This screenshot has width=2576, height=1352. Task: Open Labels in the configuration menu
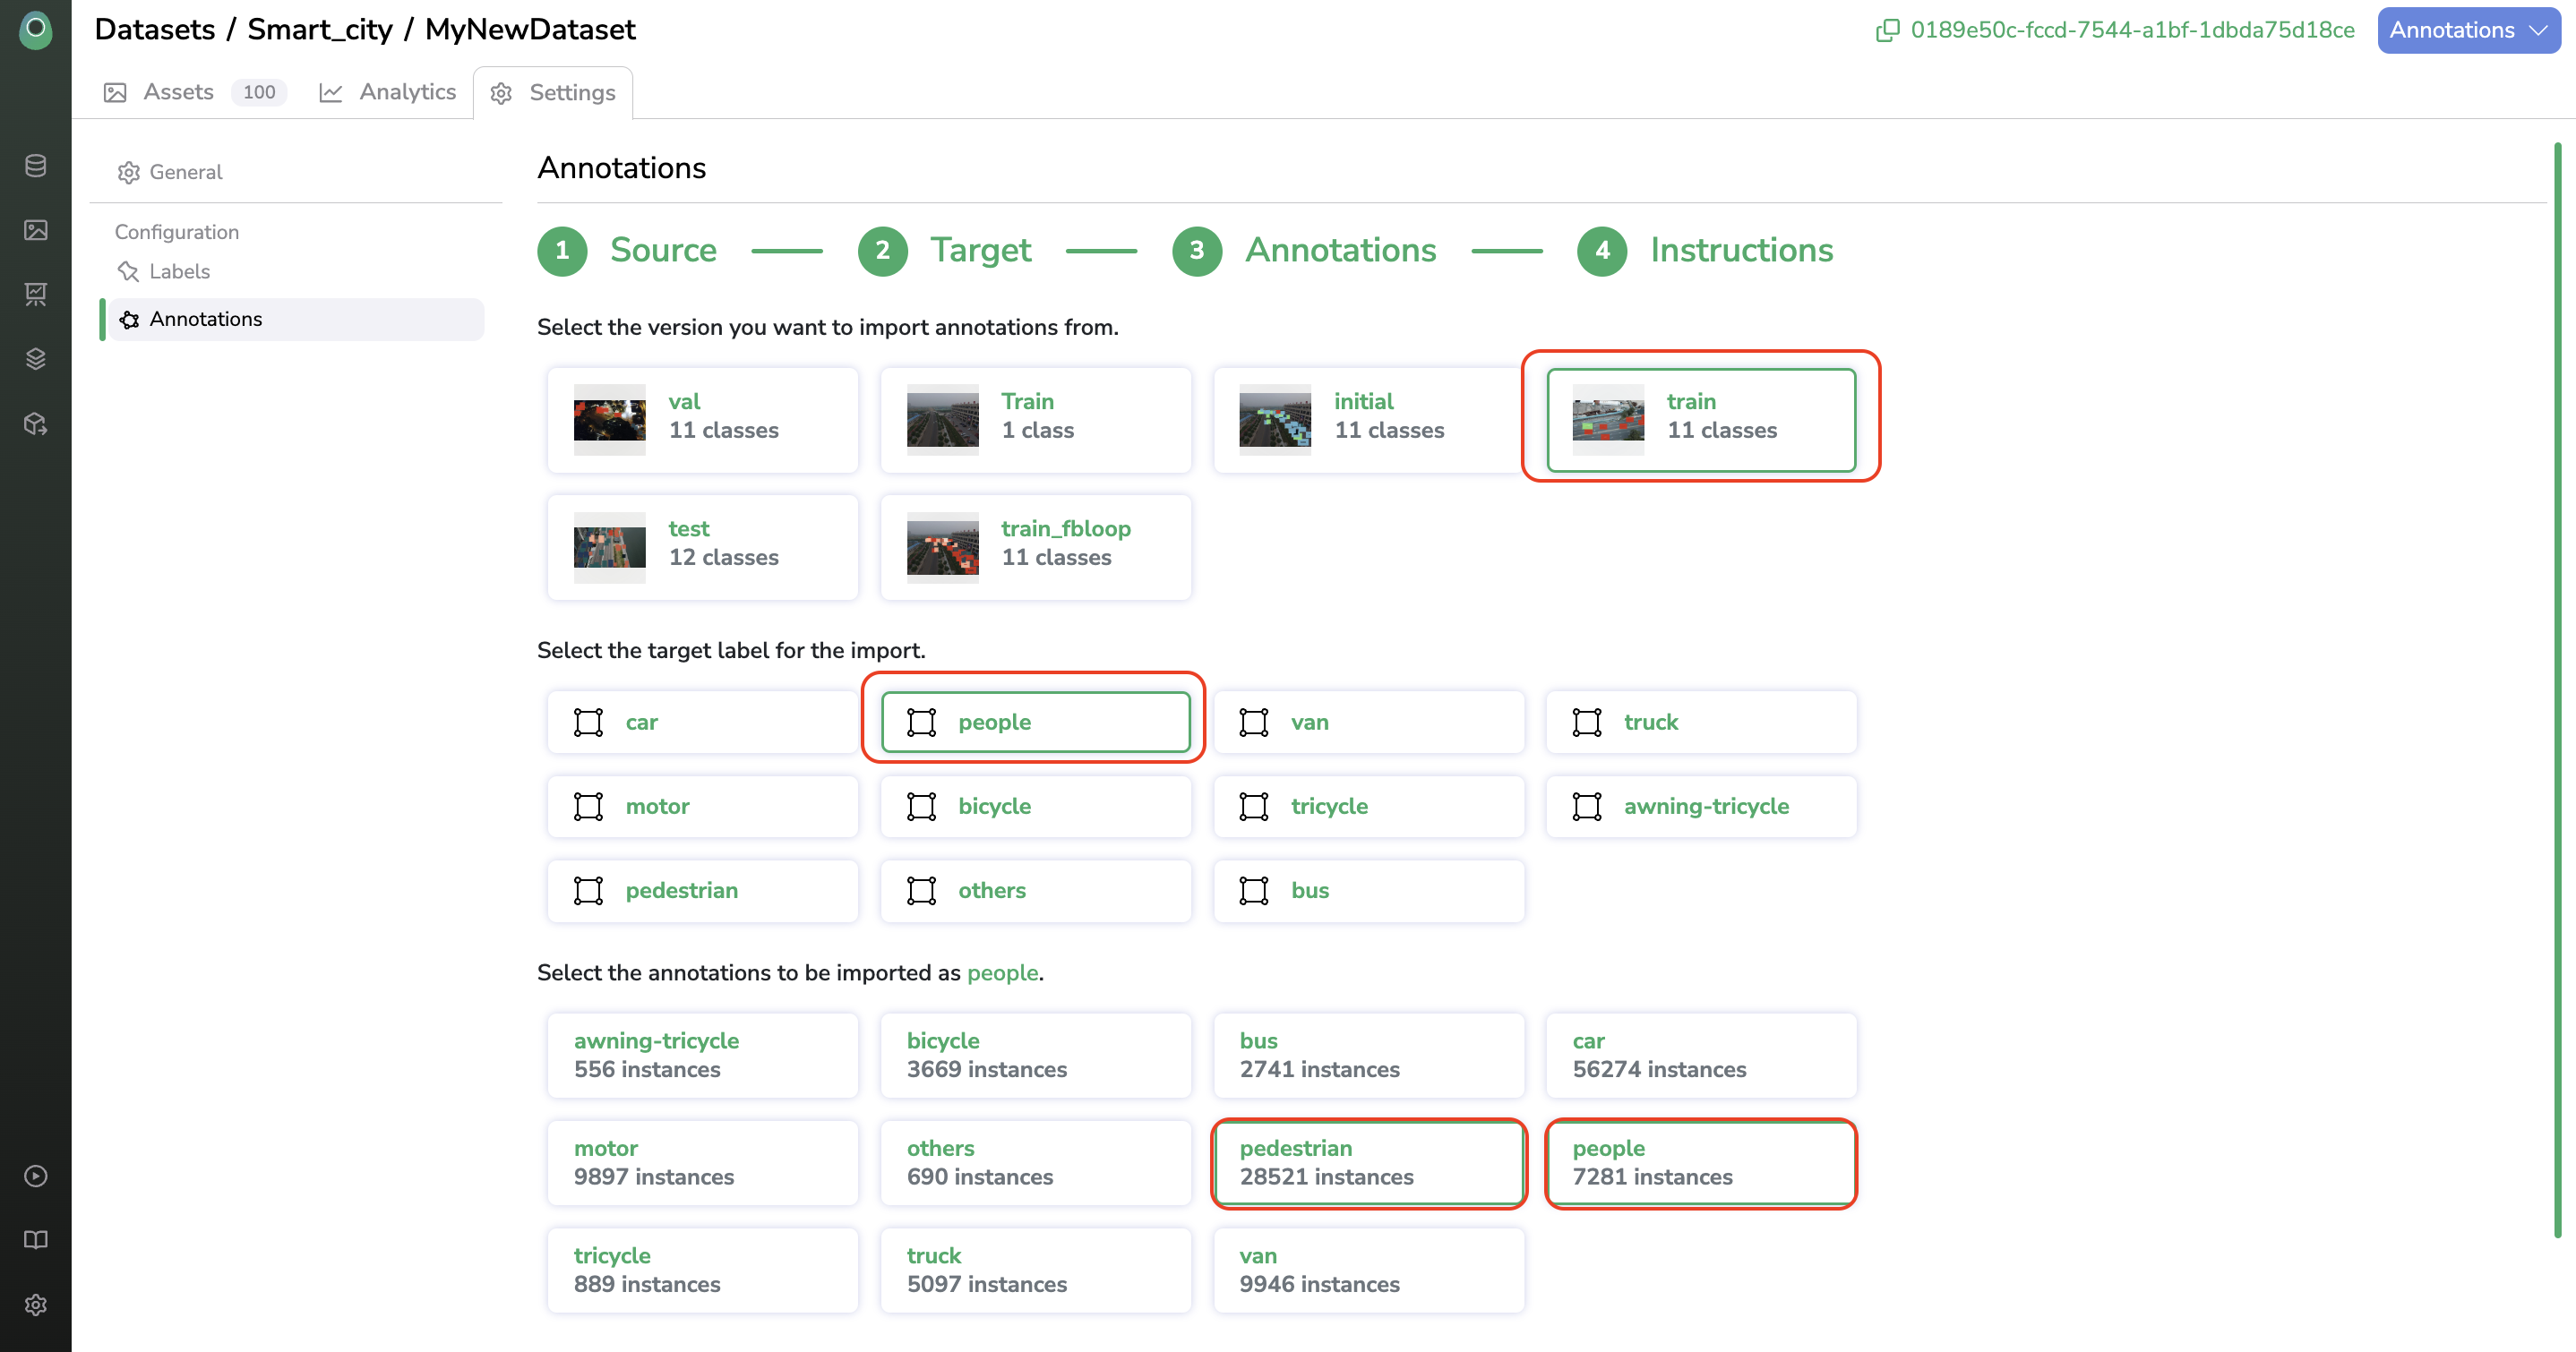point(179,272)
